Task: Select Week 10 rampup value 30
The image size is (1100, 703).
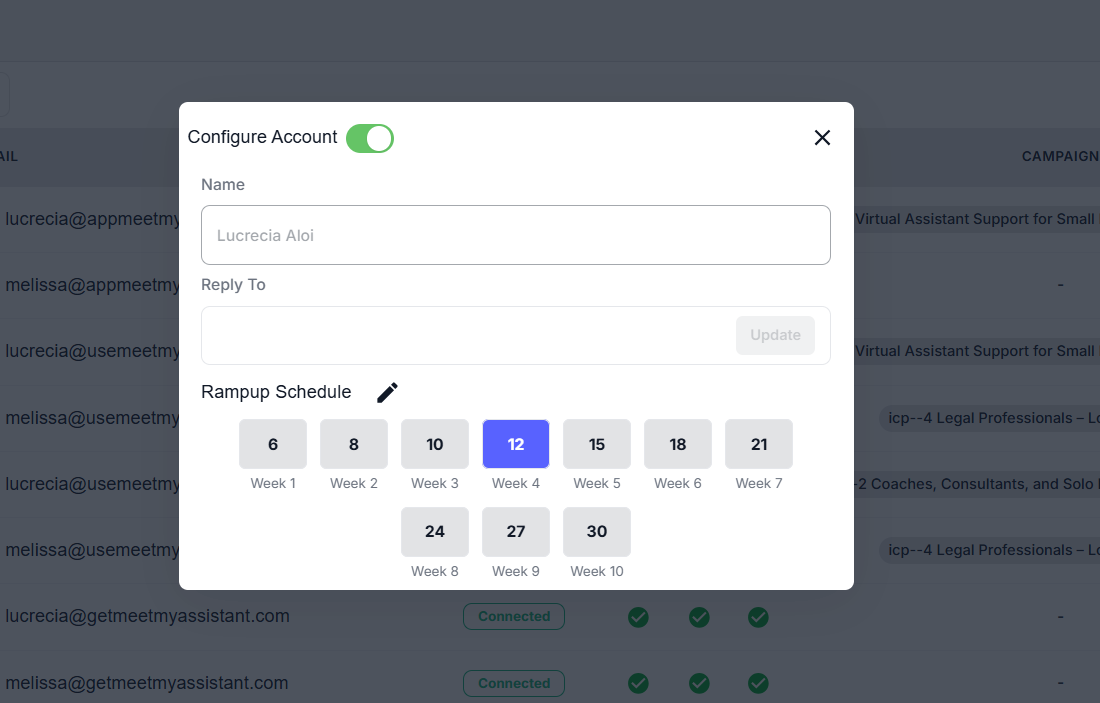Action: (x=597, y=531)
